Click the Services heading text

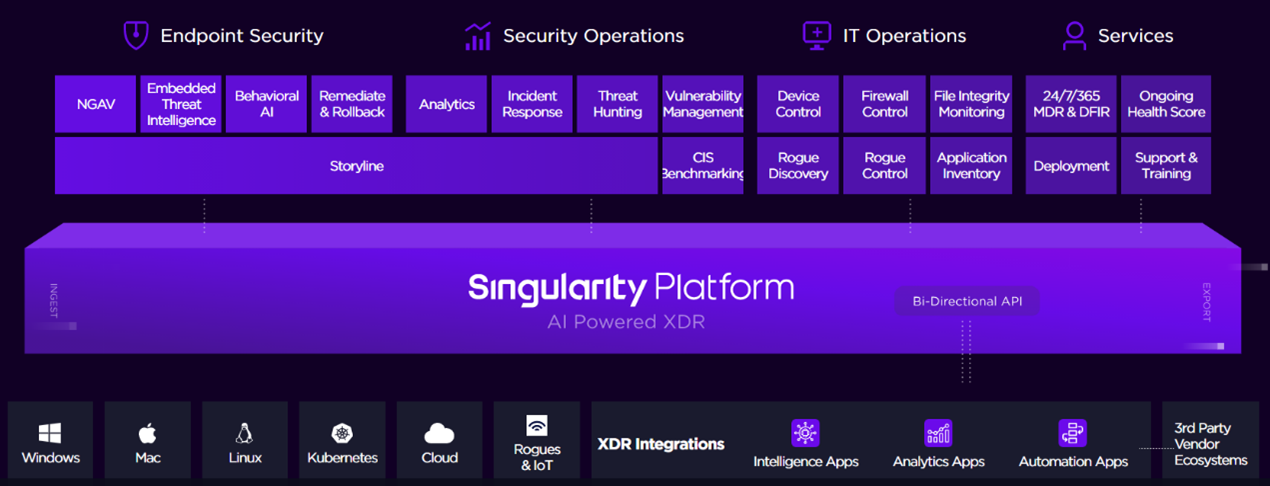click(1136, 36)
